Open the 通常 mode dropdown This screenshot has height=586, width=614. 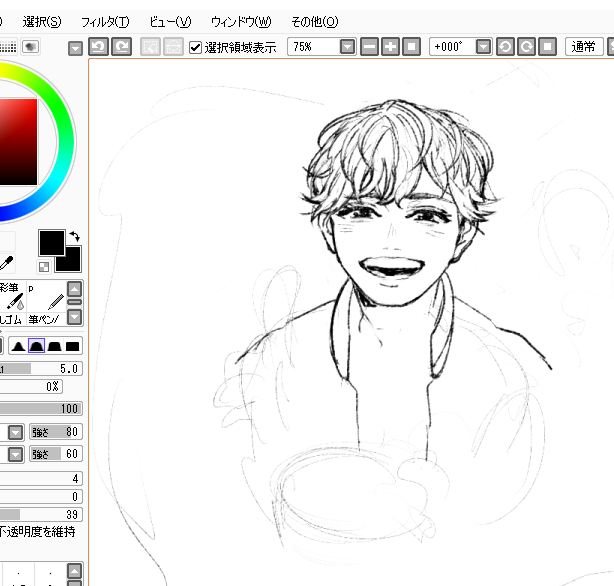click(x=584, y=47)
